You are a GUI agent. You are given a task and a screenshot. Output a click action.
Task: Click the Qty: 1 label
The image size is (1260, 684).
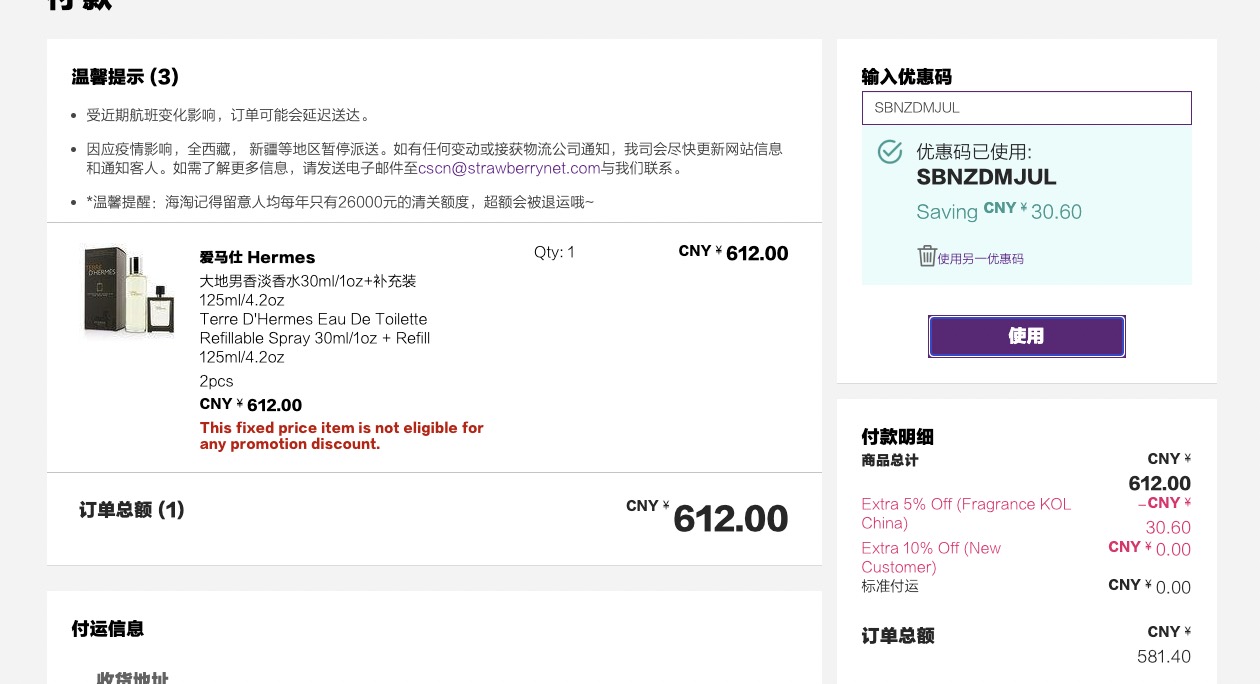point(554,252)
